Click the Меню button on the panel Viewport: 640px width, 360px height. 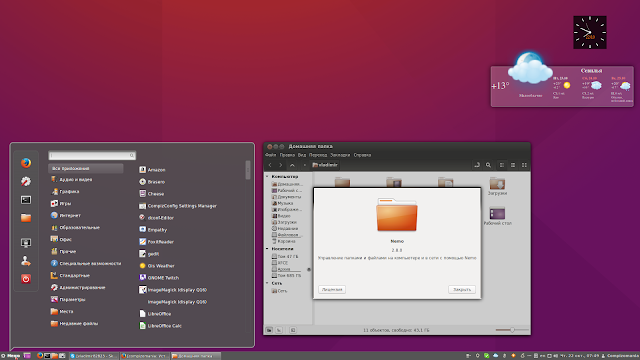[11, 356]
